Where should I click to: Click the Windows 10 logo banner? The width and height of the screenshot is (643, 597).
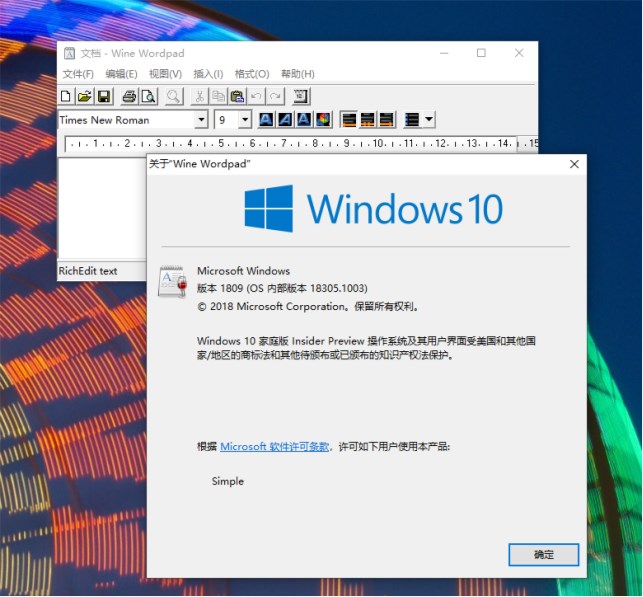[x=373, y=208]
